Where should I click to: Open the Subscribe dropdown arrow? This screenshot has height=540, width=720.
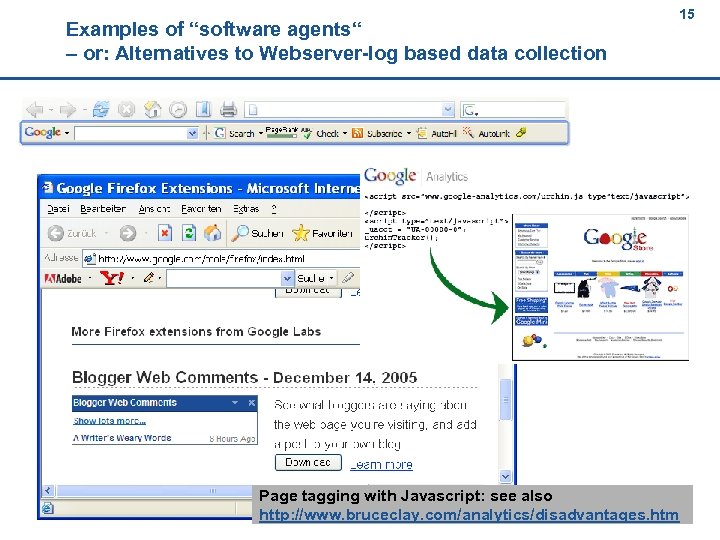click(x=408, y=133)
